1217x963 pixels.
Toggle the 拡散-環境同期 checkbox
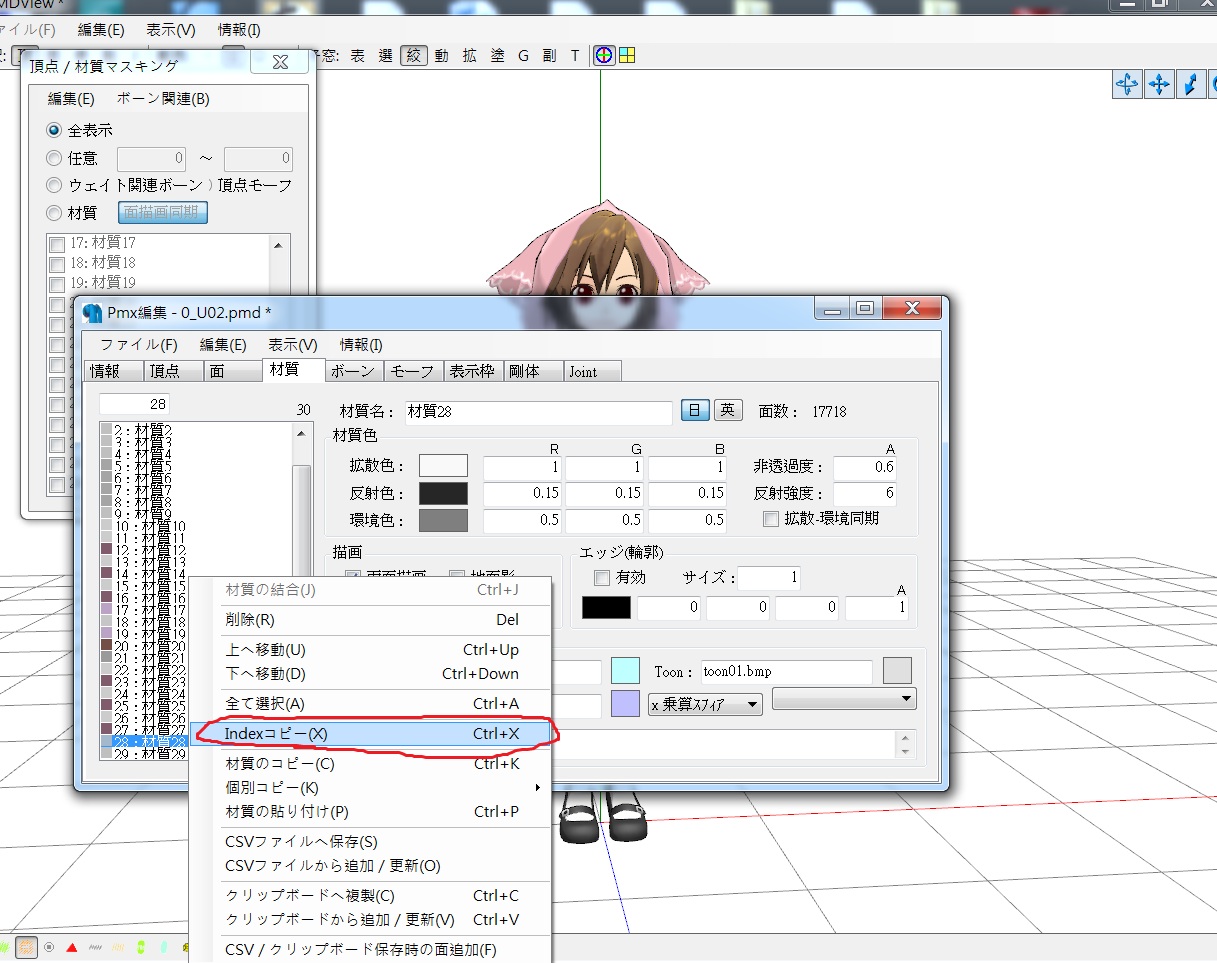[770, 519]
